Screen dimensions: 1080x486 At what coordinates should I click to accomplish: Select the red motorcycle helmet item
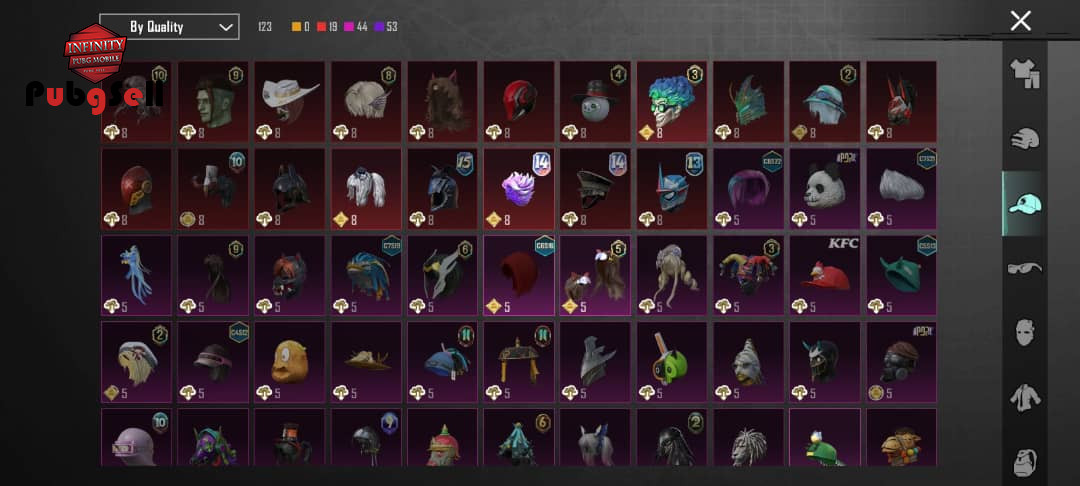tap(519, 101)
